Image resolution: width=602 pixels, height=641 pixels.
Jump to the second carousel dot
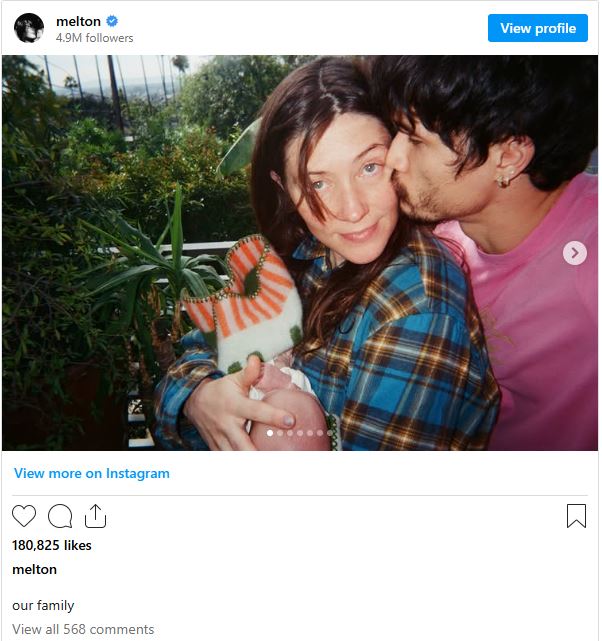click(279, 433)
